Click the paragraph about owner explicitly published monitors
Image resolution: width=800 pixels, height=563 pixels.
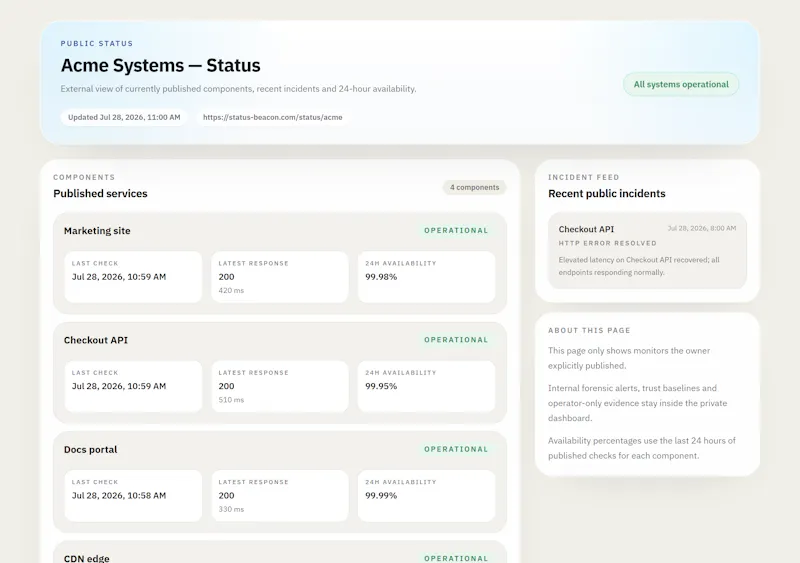point(629,358)
